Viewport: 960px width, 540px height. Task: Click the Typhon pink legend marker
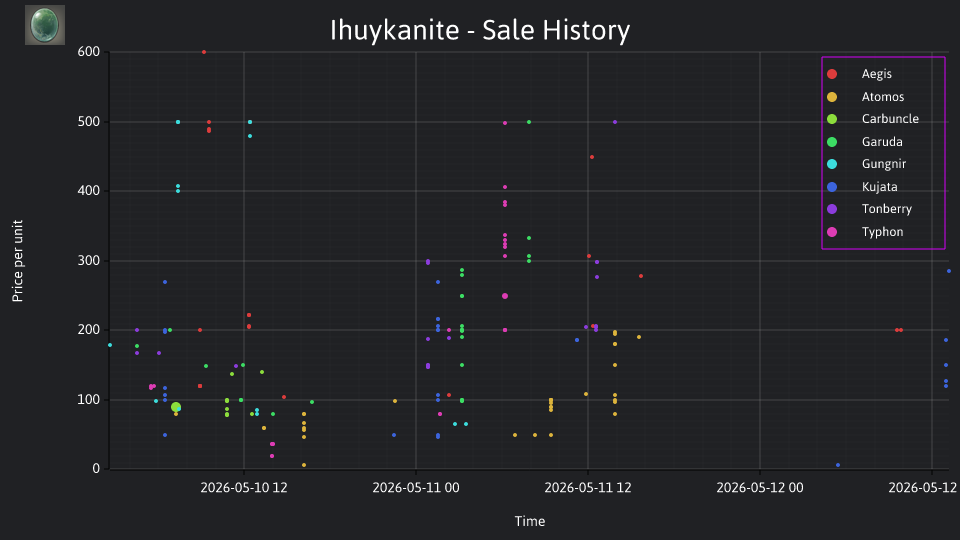click(x=832, y=232)
